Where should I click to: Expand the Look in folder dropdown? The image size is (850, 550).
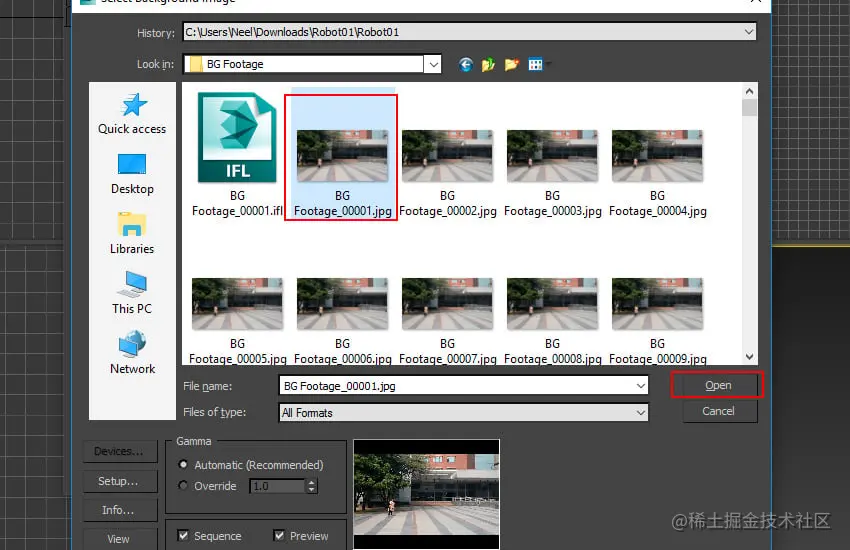[x=433, y=64]
